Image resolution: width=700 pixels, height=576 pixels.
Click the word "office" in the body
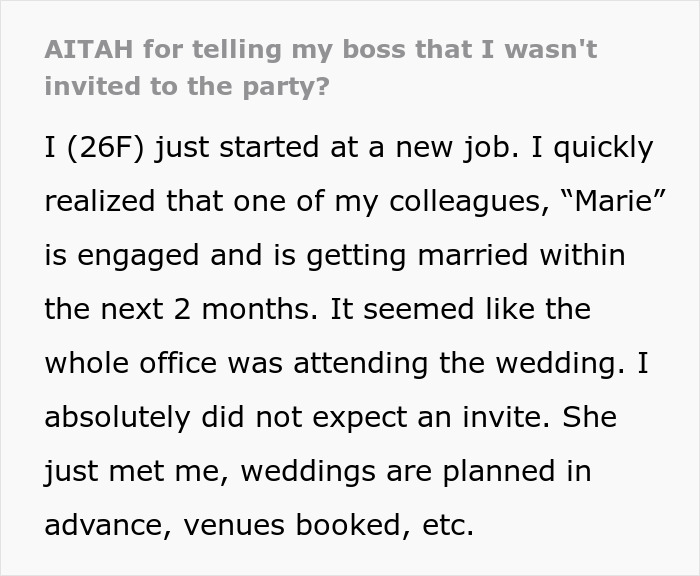click(178, 363)
